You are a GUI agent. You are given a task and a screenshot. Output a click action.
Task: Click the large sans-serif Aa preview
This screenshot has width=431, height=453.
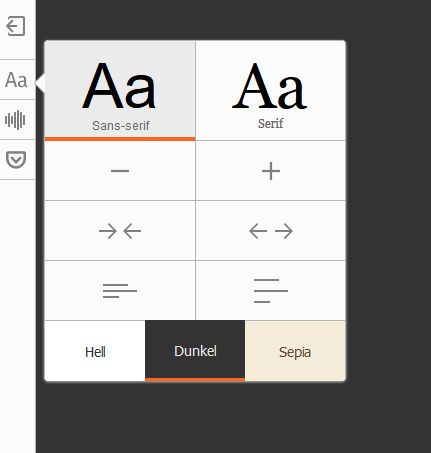click(x=119, y=86)
